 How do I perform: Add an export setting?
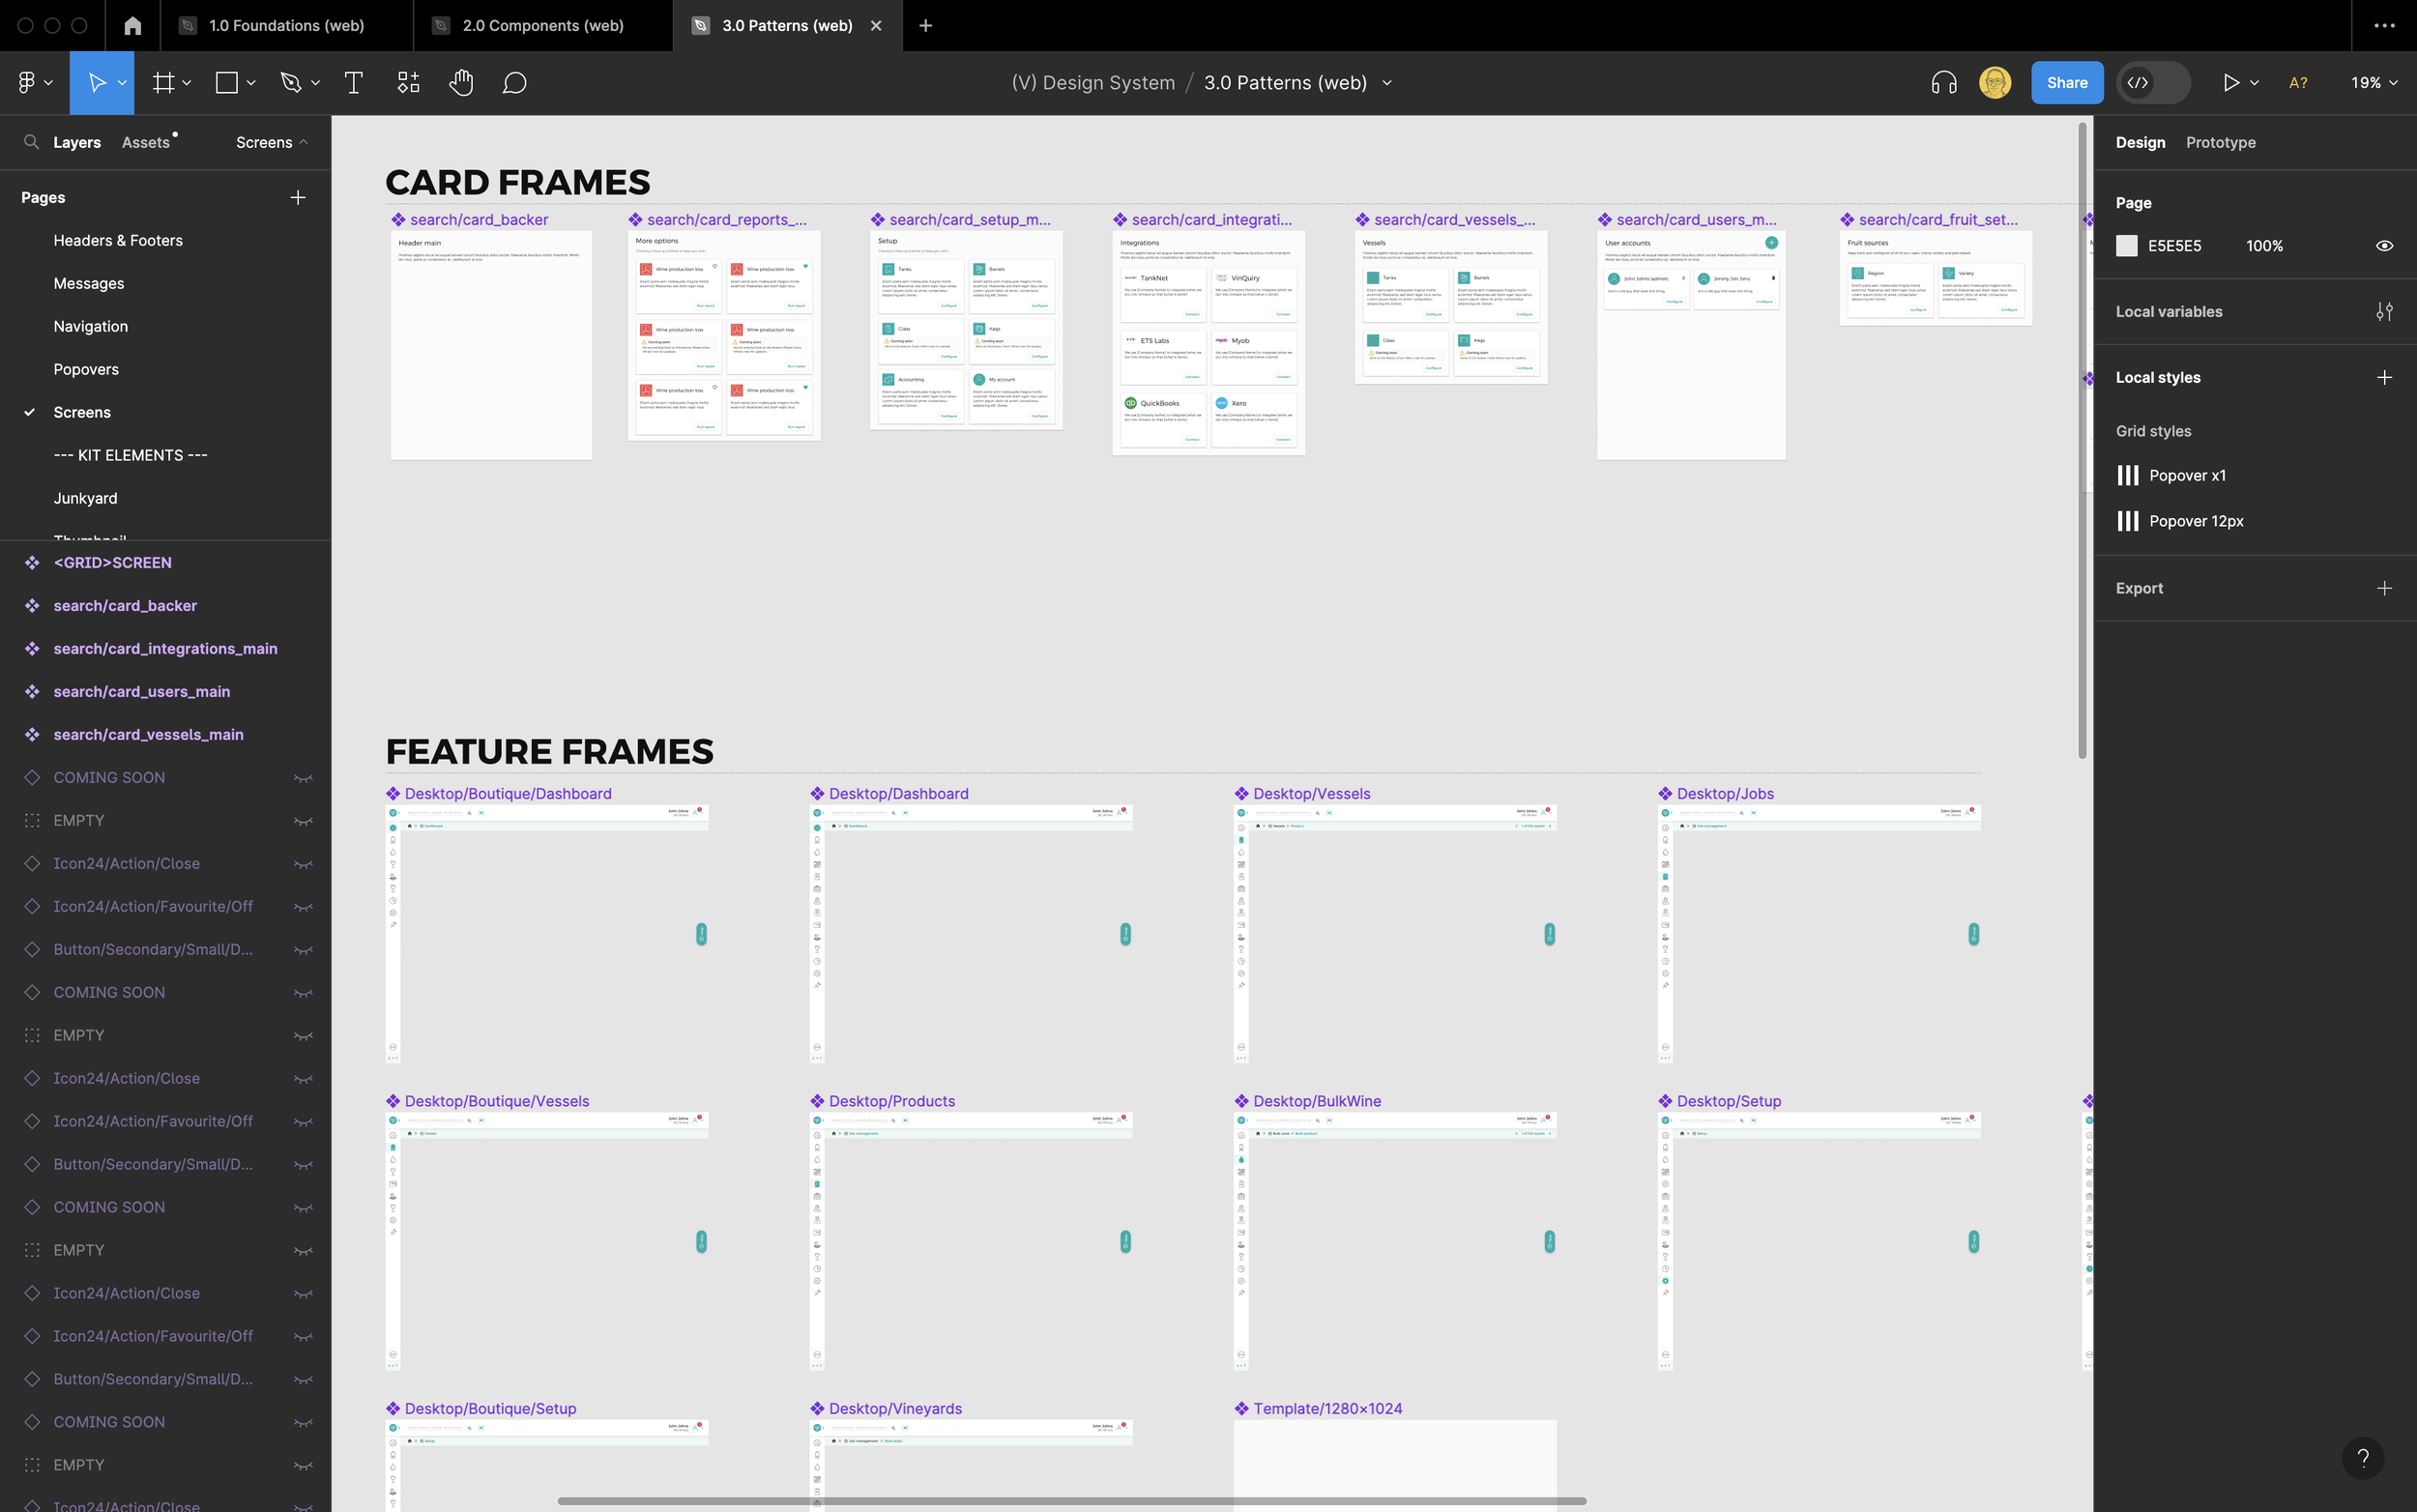coord(2384,589)
